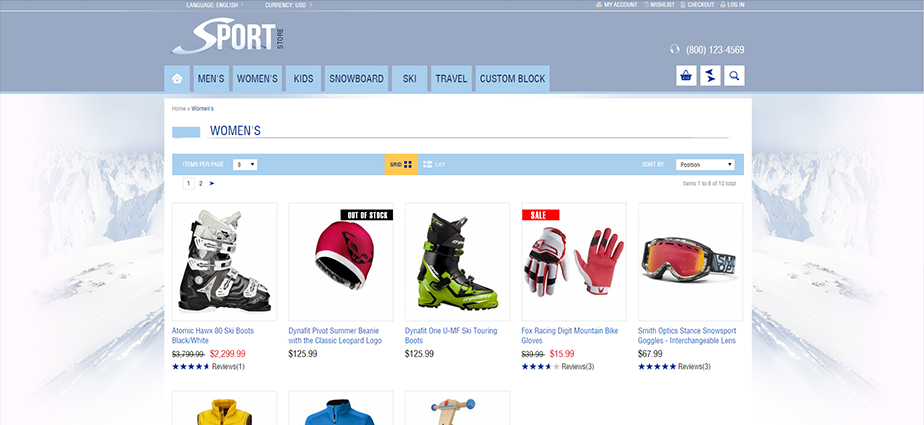Image resolution: width=924 pixels, height=425 pixels.
Task: Open Dynafit Pivot Summer Beanie thumbnail
Action: (341, 262)
